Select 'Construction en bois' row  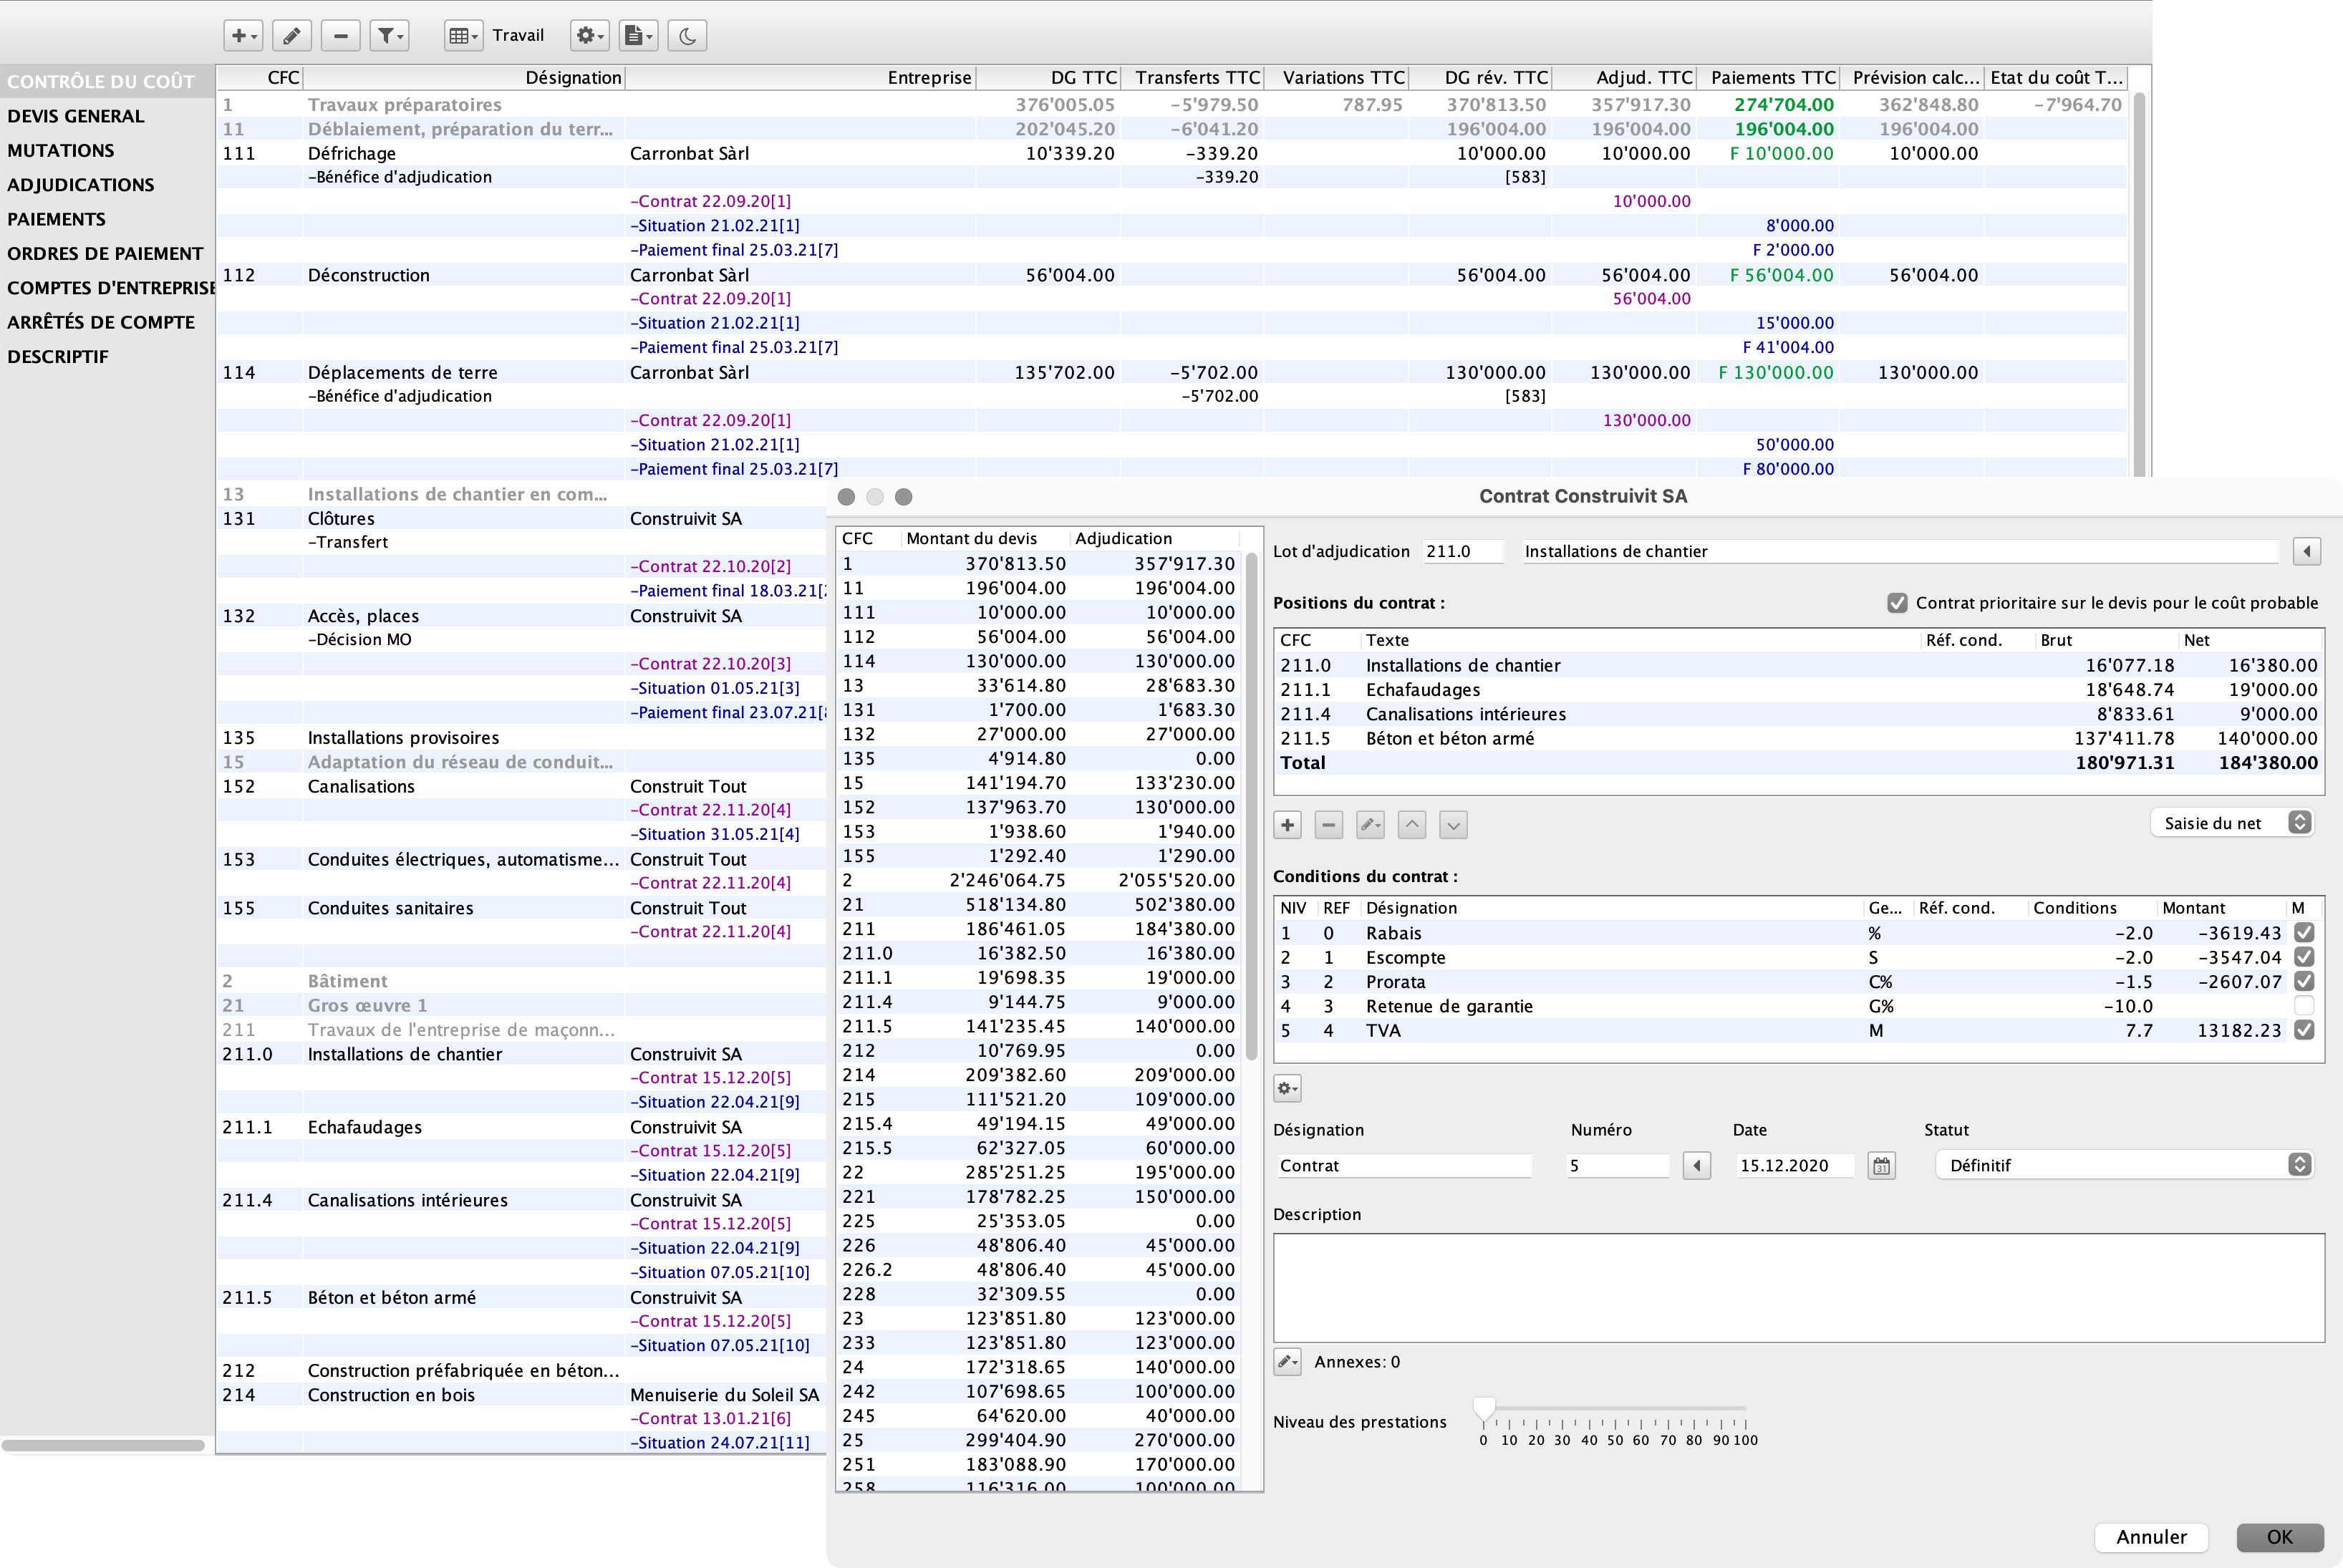coord(521,1395)
